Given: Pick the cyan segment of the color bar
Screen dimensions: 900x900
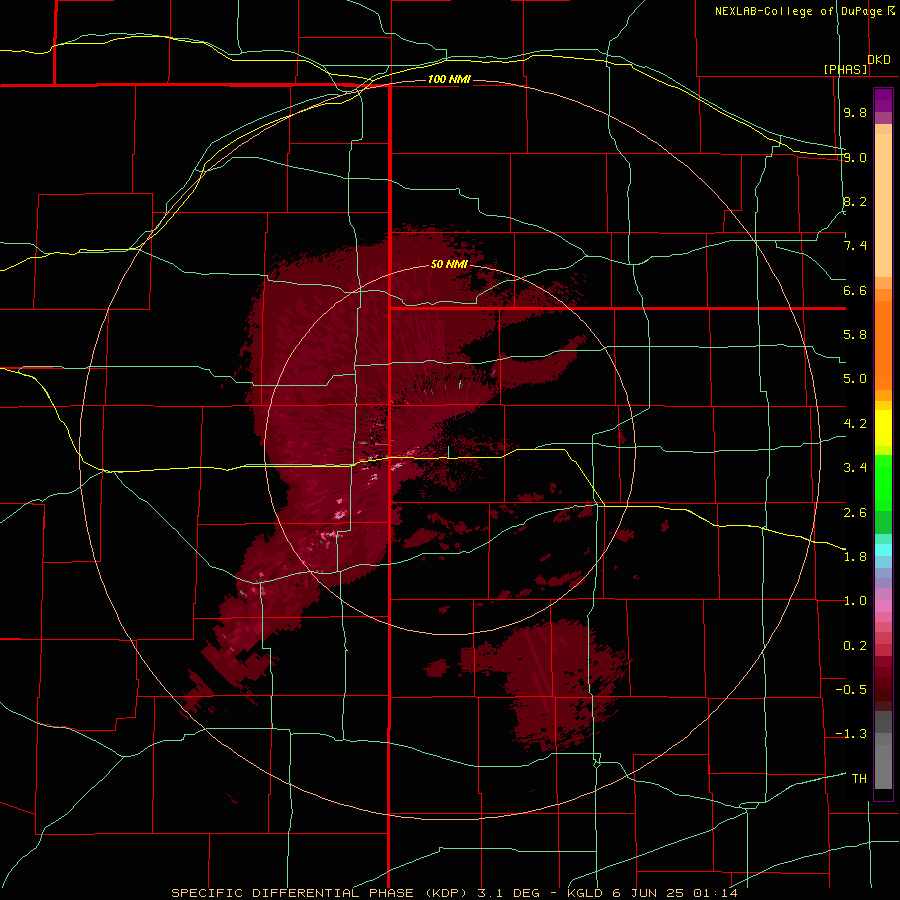Looking at the screenshot, I should click(x=883, y=550).
